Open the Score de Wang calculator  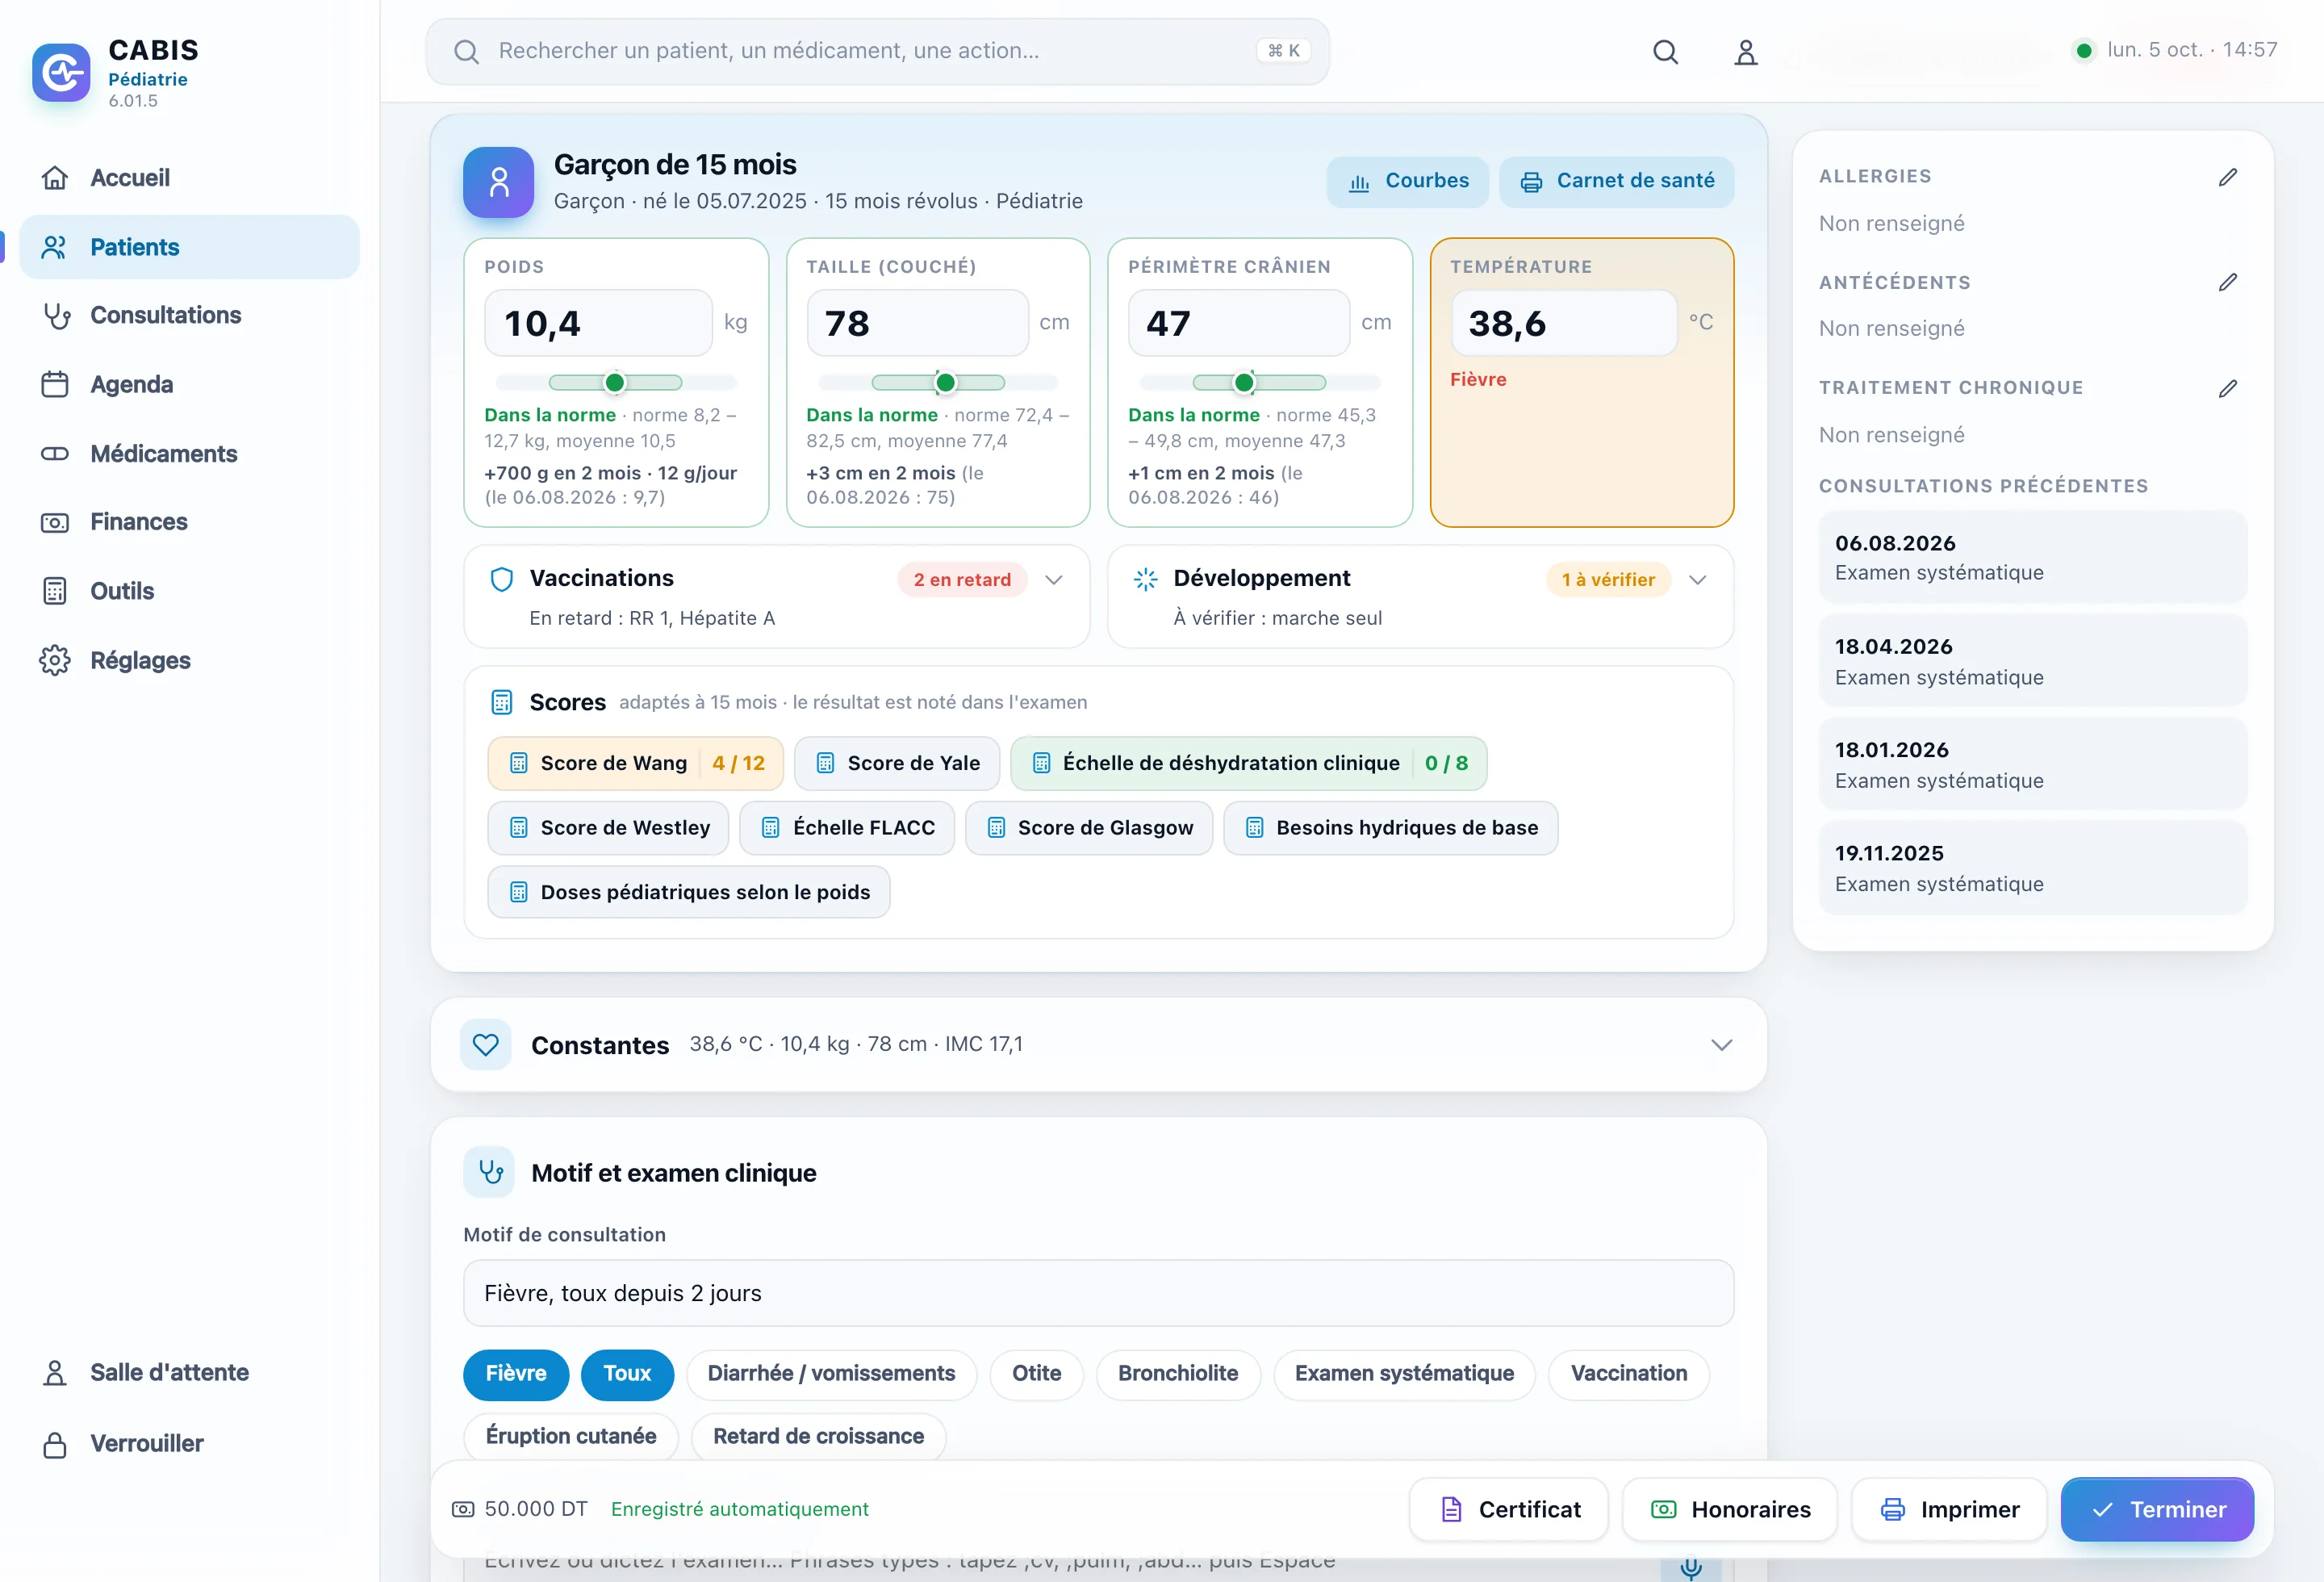[x=635, y=763]
